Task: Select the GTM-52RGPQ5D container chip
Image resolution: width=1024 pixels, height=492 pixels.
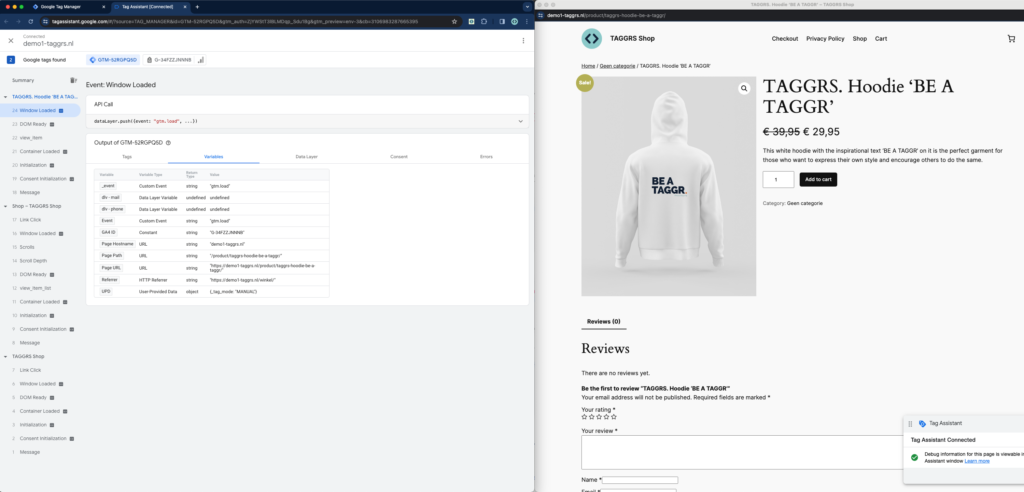Action: coord(114,59)
